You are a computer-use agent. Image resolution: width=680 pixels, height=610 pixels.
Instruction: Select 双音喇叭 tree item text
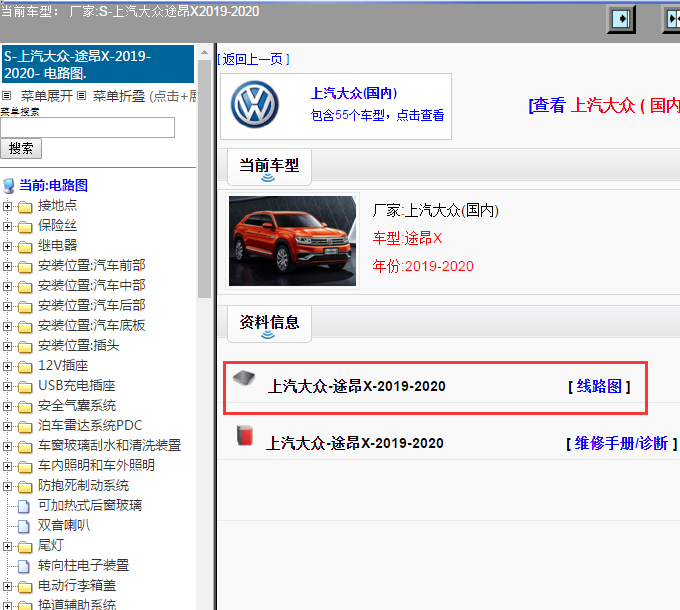(64, 525)
